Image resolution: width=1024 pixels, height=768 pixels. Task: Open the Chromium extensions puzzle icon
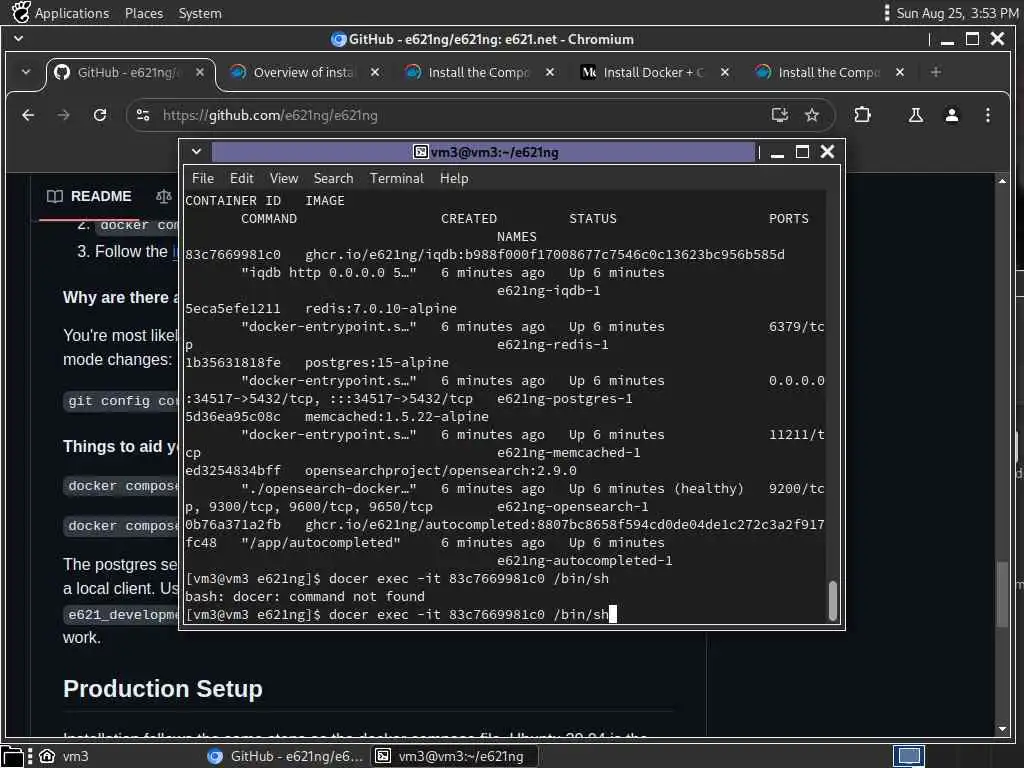coord(862,116)
